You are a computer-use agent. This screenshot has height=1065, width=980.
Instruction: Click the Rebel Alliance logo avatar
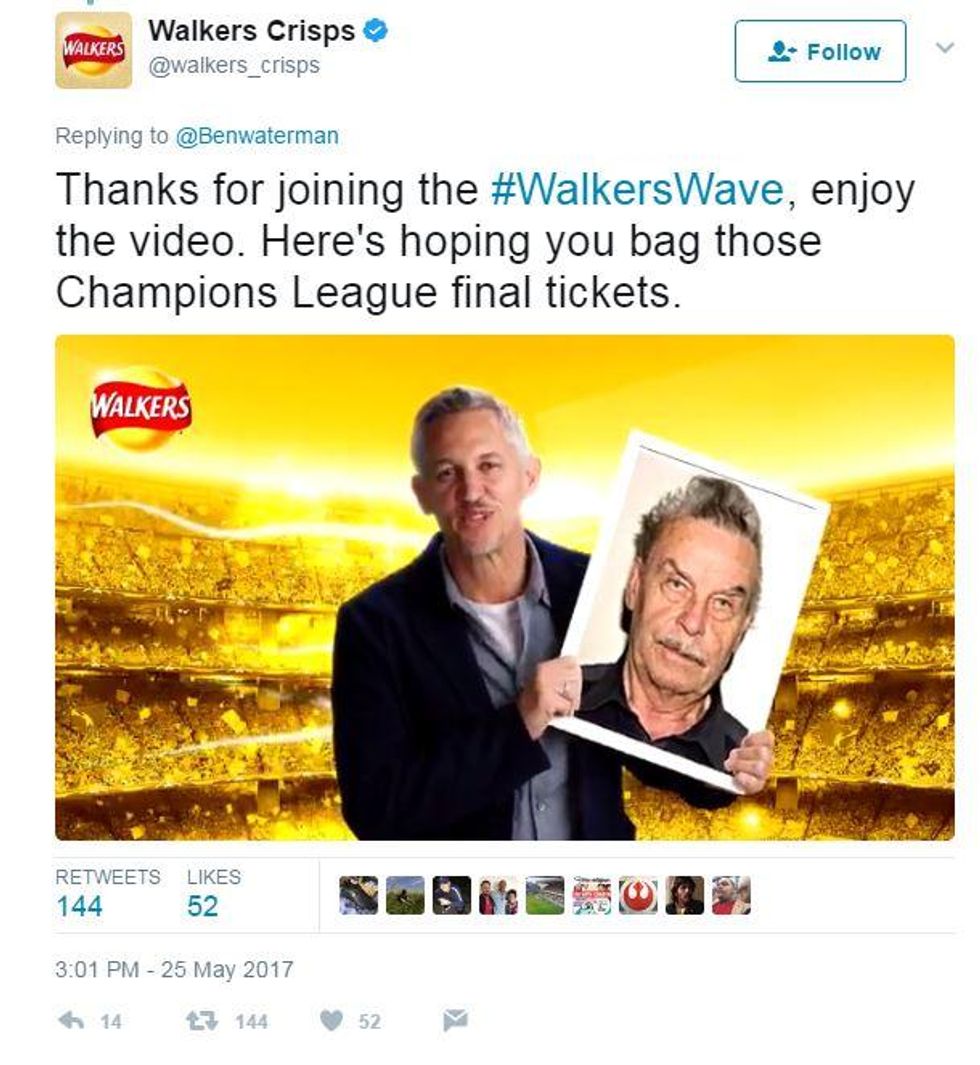(x=638, y=895)
